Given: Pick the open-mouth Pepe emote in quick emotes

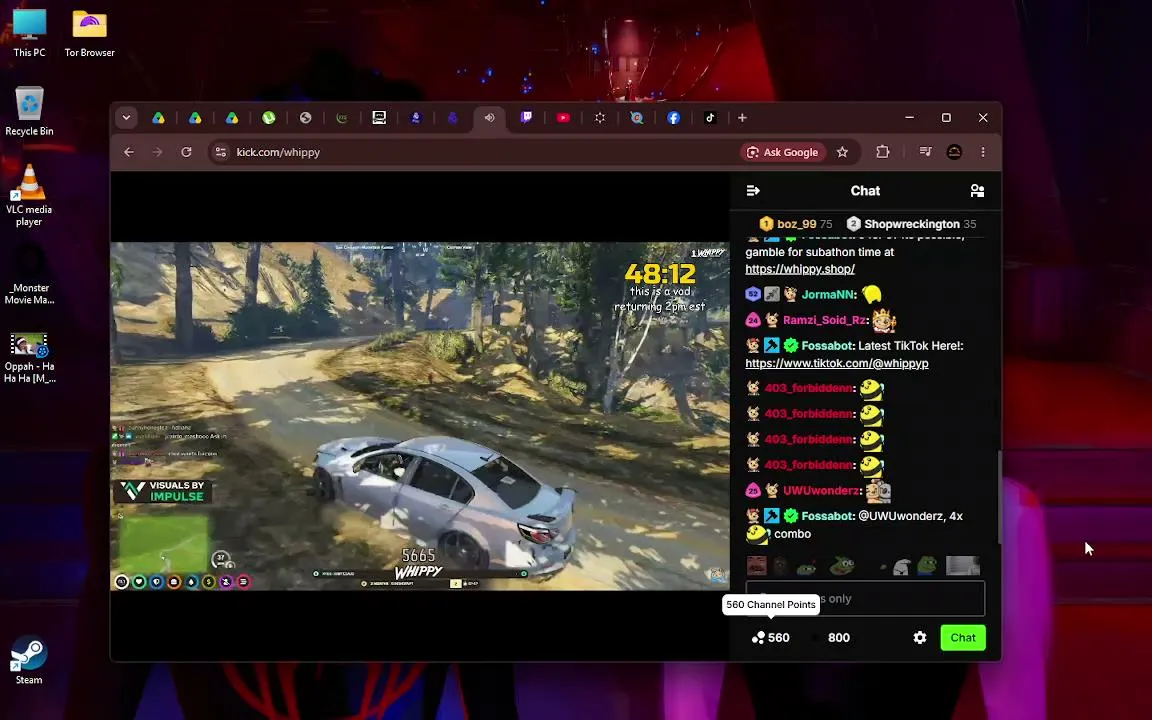Looking at the screenshot, I should (842, 565).
